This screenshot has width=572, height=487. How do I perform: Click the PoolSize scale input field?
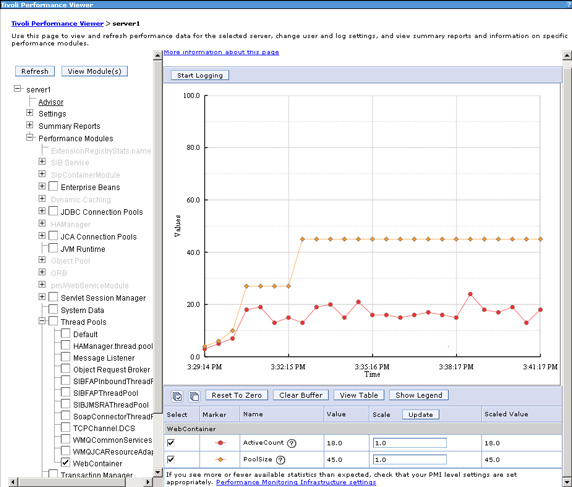[x=410, y=460]
